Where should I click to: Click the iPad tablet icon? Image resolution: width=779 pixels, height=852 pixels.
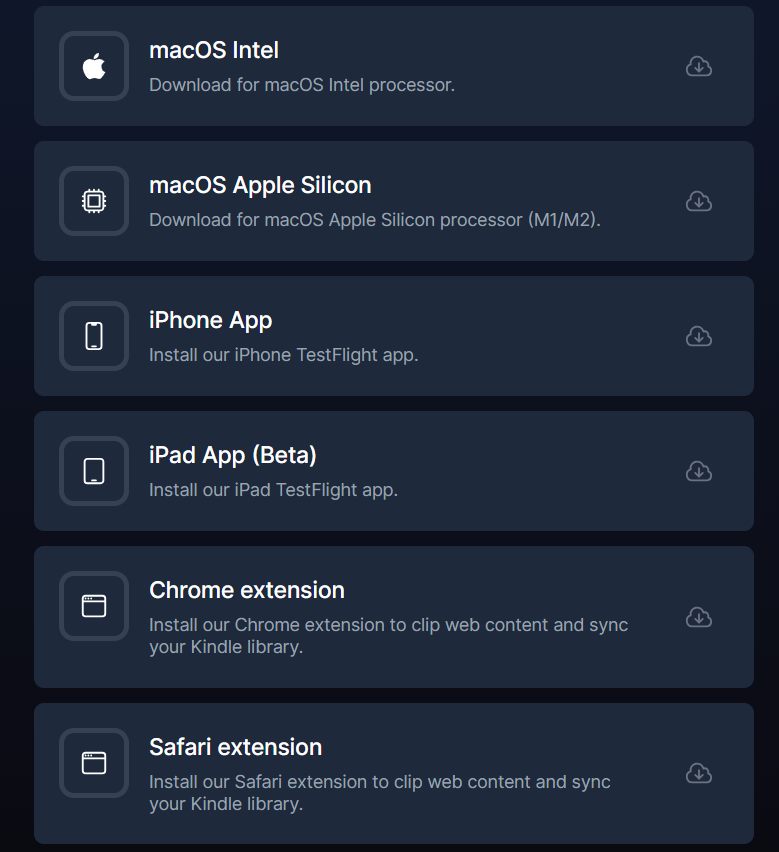94,471
